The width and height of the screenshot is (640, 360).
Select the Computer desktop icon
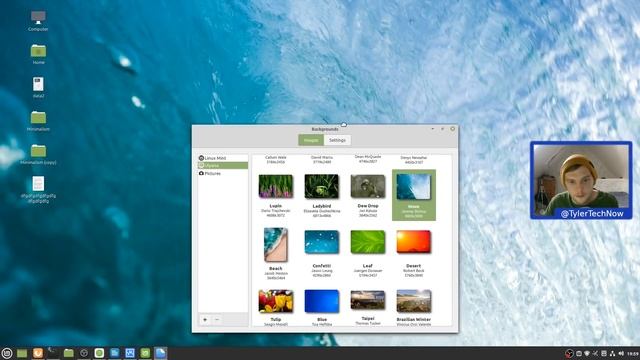38,21
